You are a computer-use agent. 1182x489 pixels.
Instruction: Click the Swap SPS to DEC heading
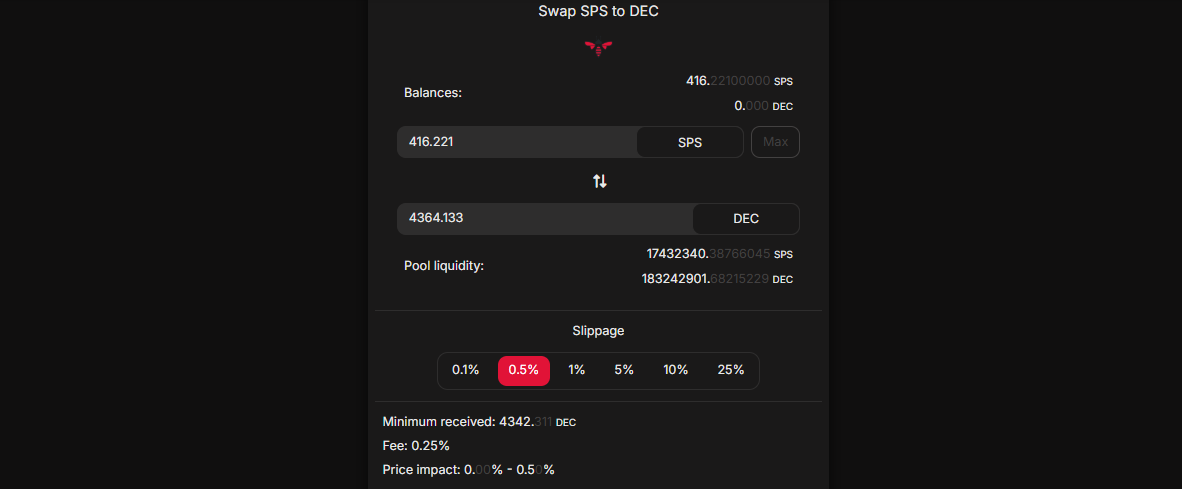pyautogui.click(x=599, y=11)
